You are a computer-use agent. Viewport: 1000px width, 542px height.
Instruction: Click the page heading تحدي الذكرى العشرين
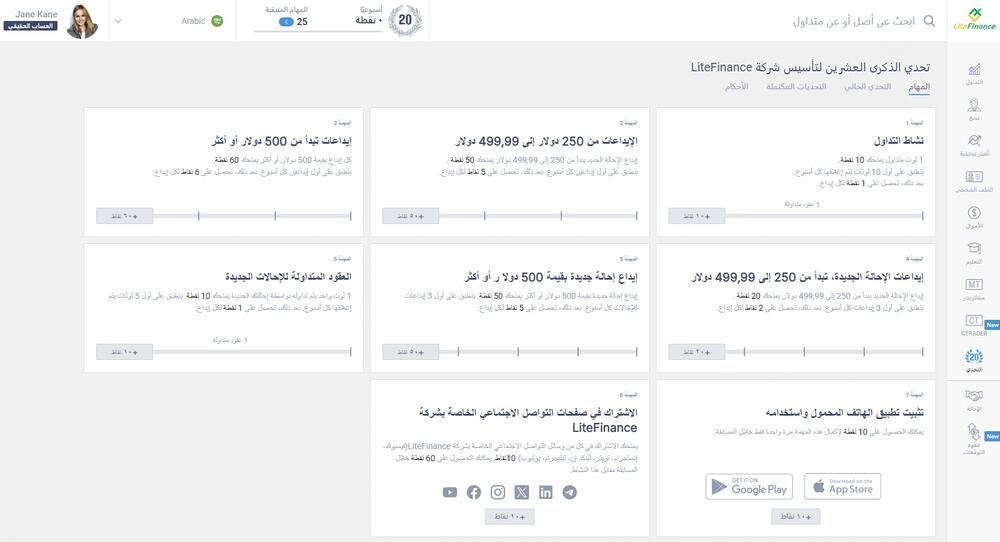(x=810, y=67)
